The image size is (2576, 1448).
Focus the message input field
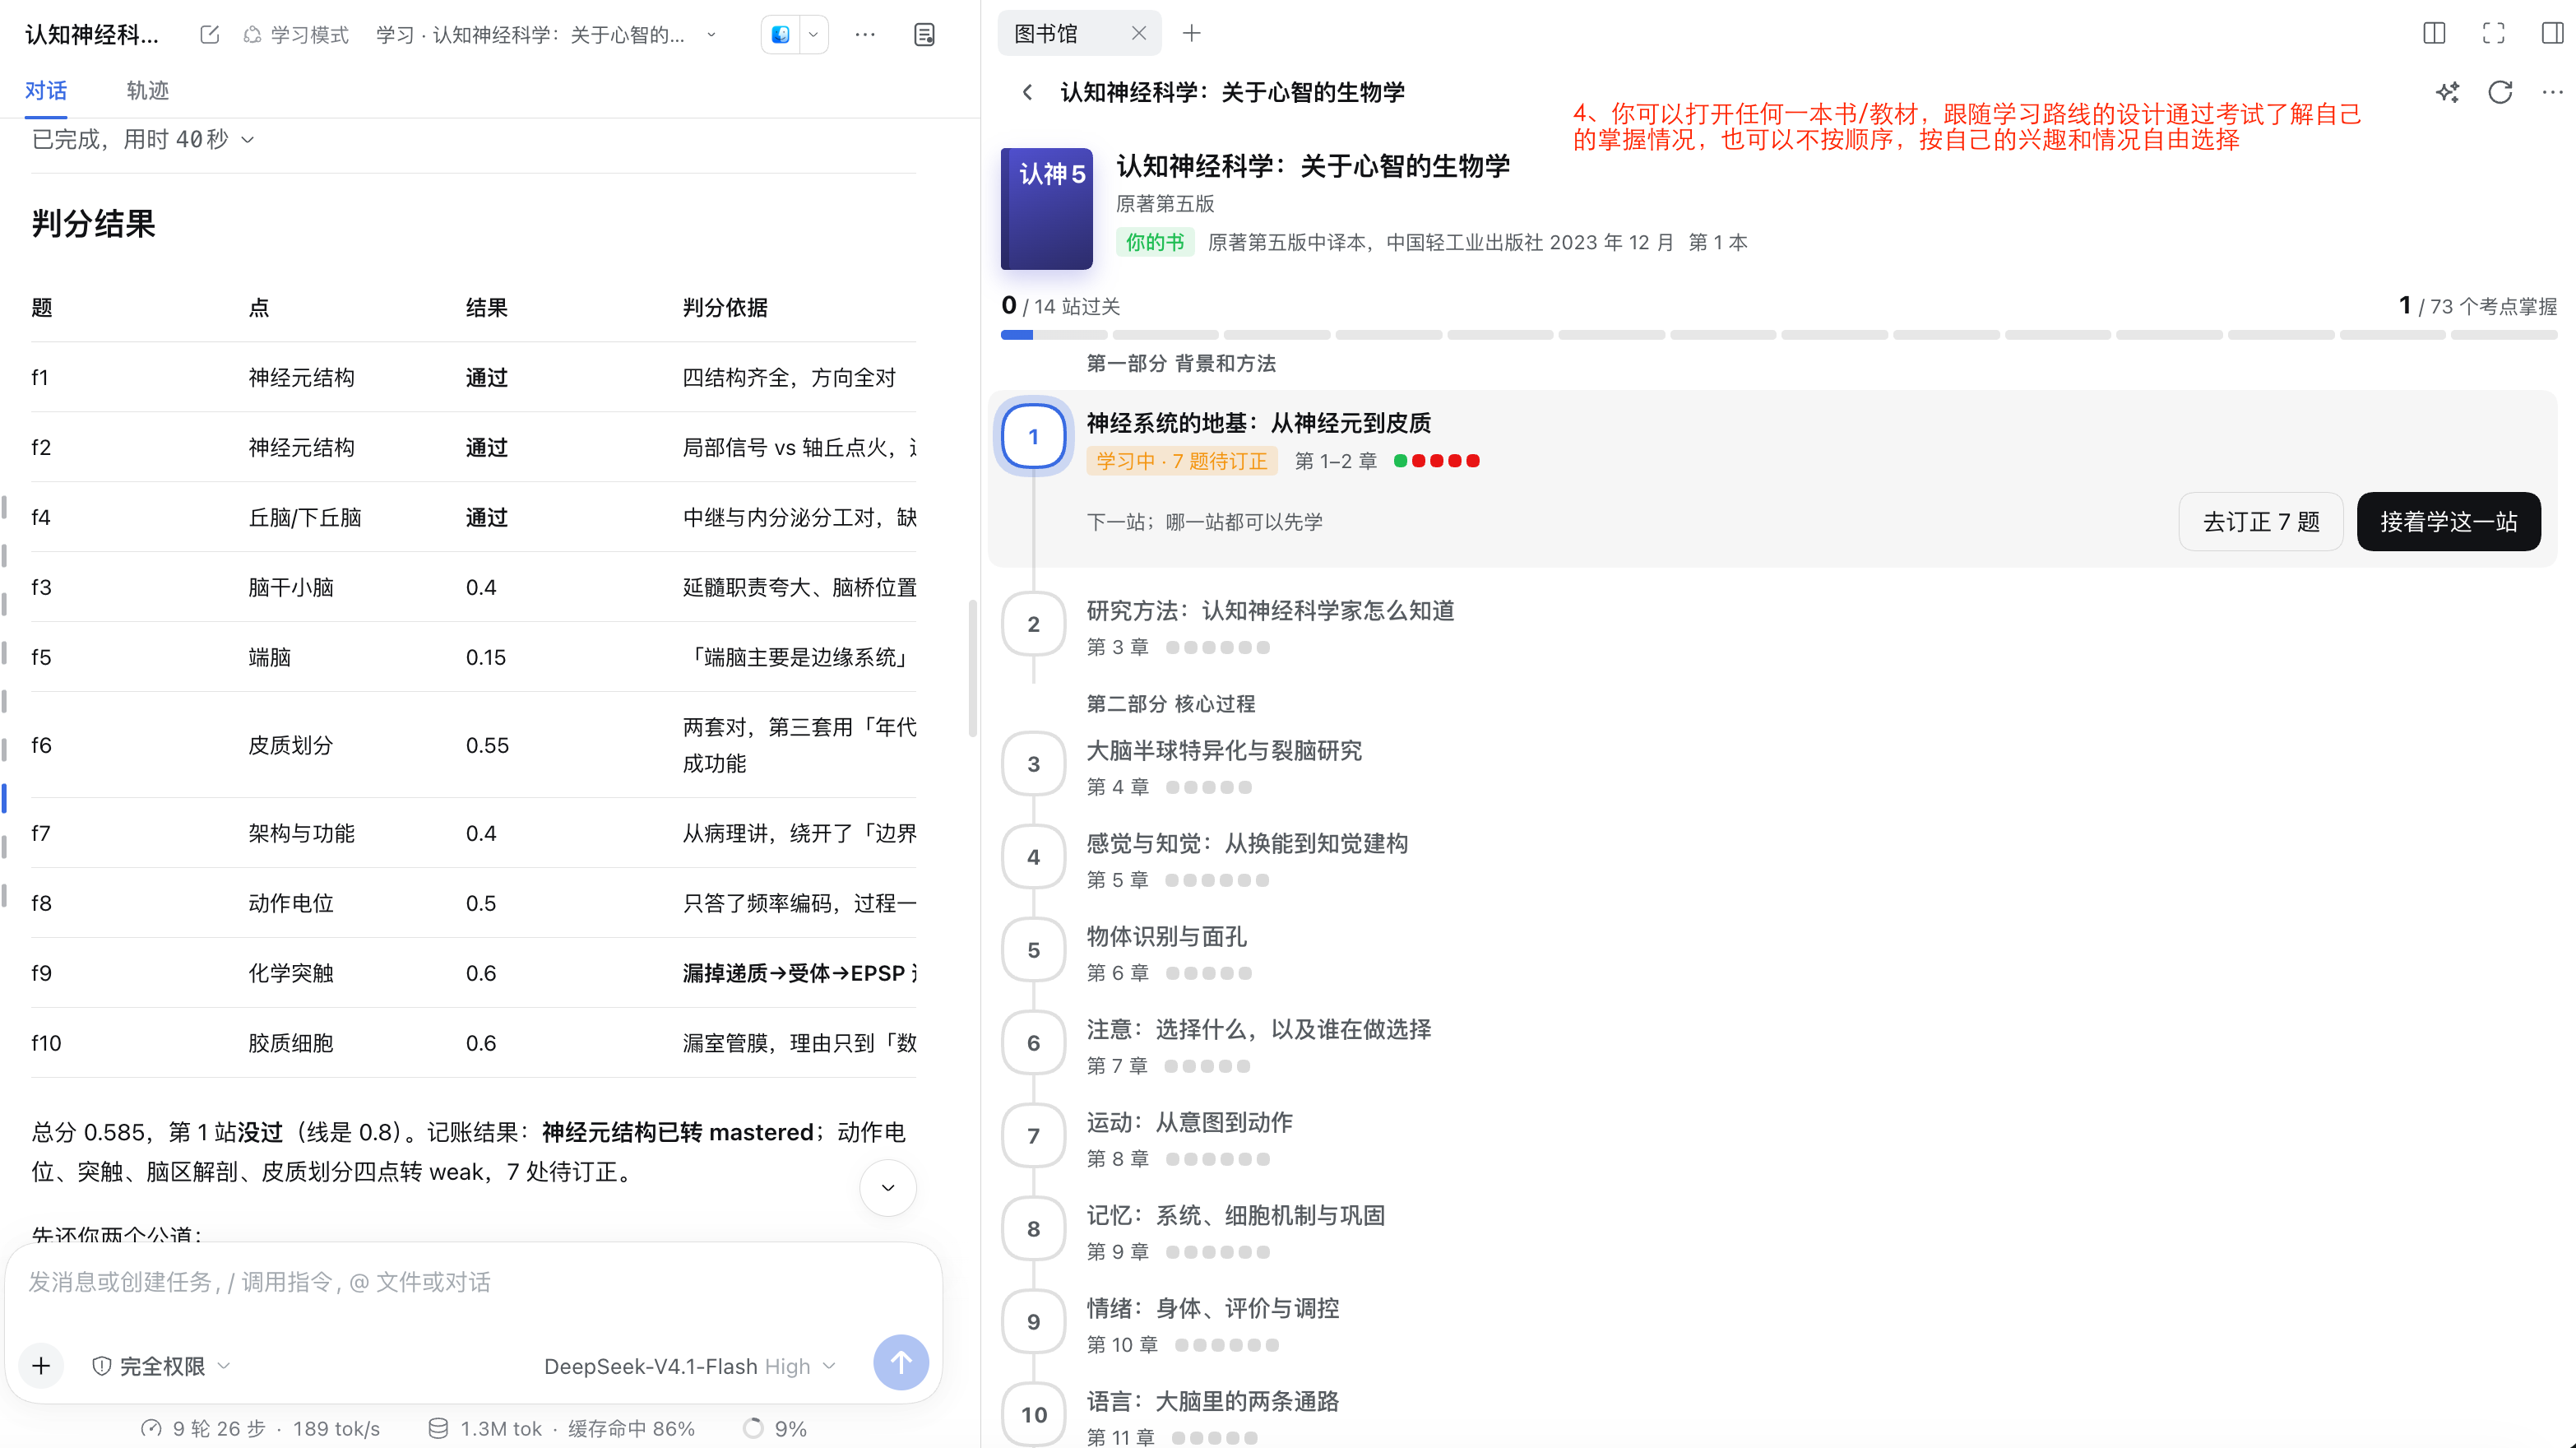pos(472,1283)
